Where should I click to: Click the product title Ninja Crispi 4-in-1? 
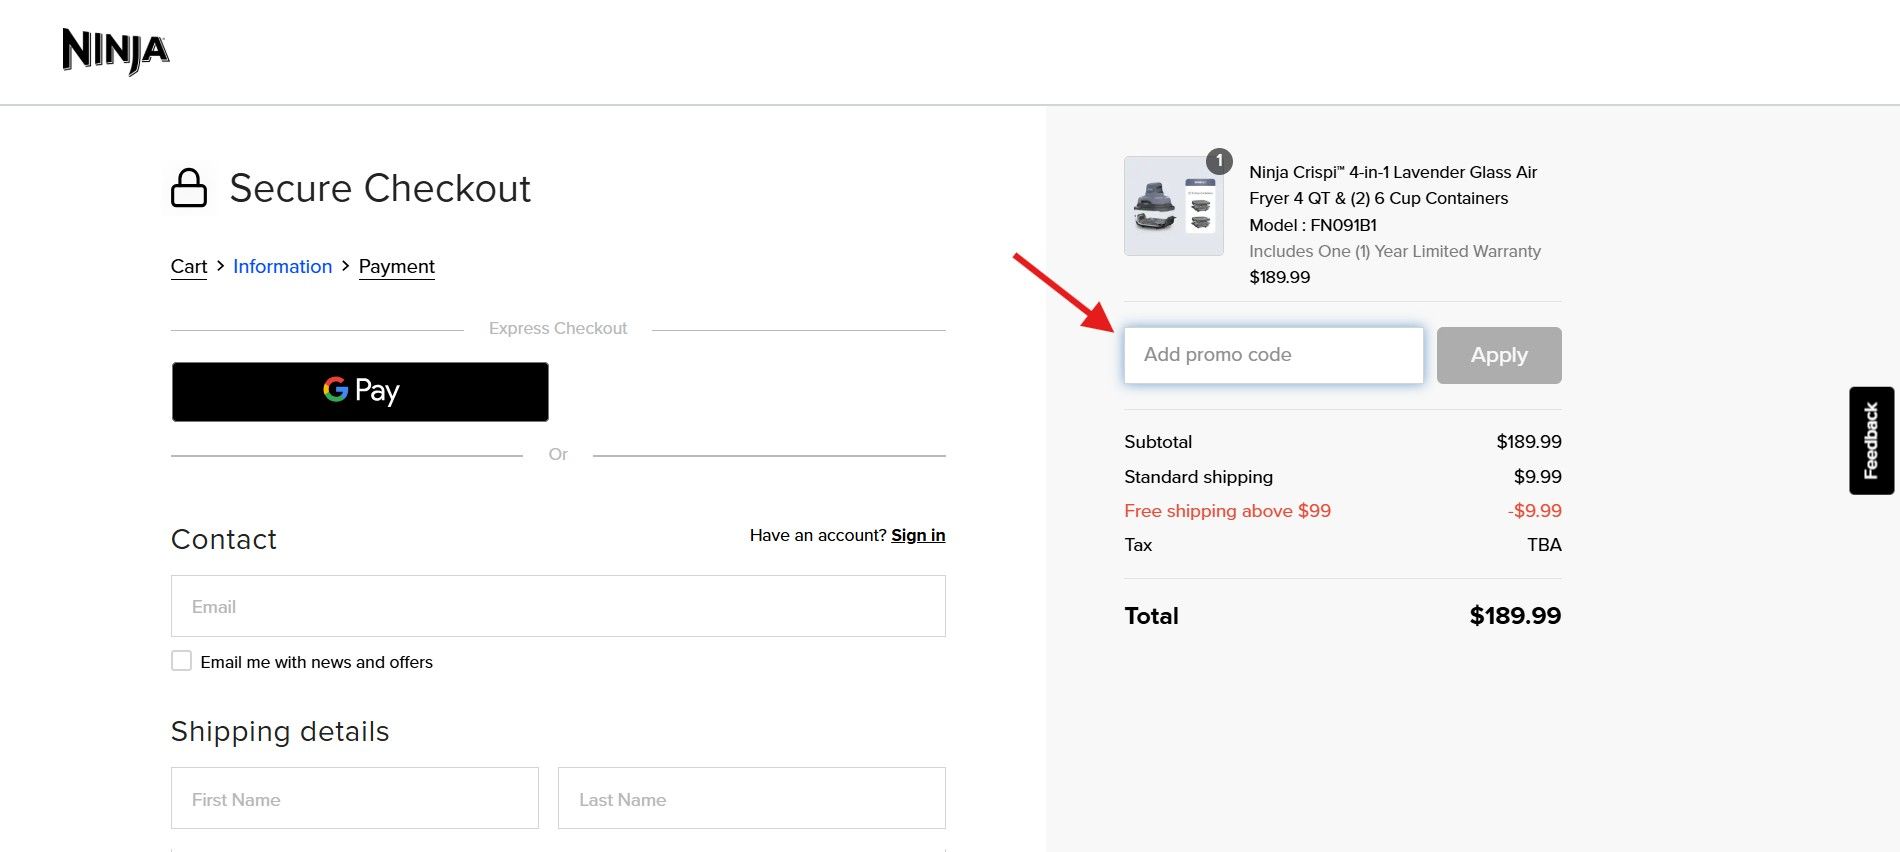[1392, 185]
